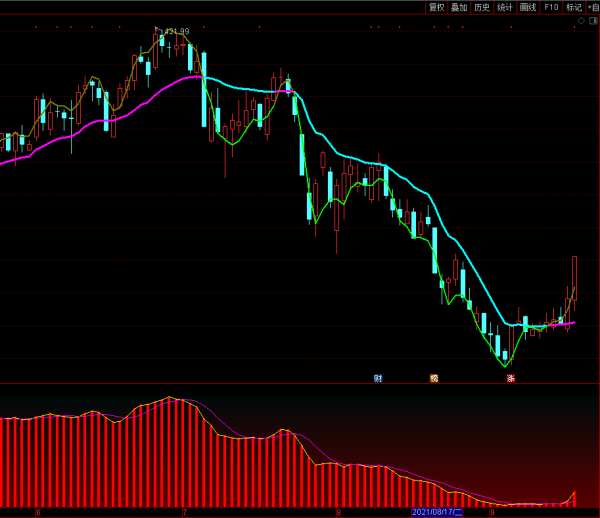The width and height of the screenshot is (600, 518).
Task: Click the blue 财 financial marker icon
Action: click(378, 378)
